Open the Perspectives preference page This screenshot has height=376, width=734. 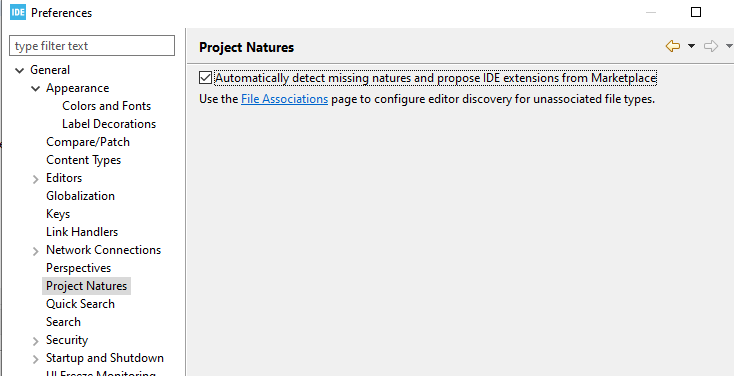click(x=78, y=268)
